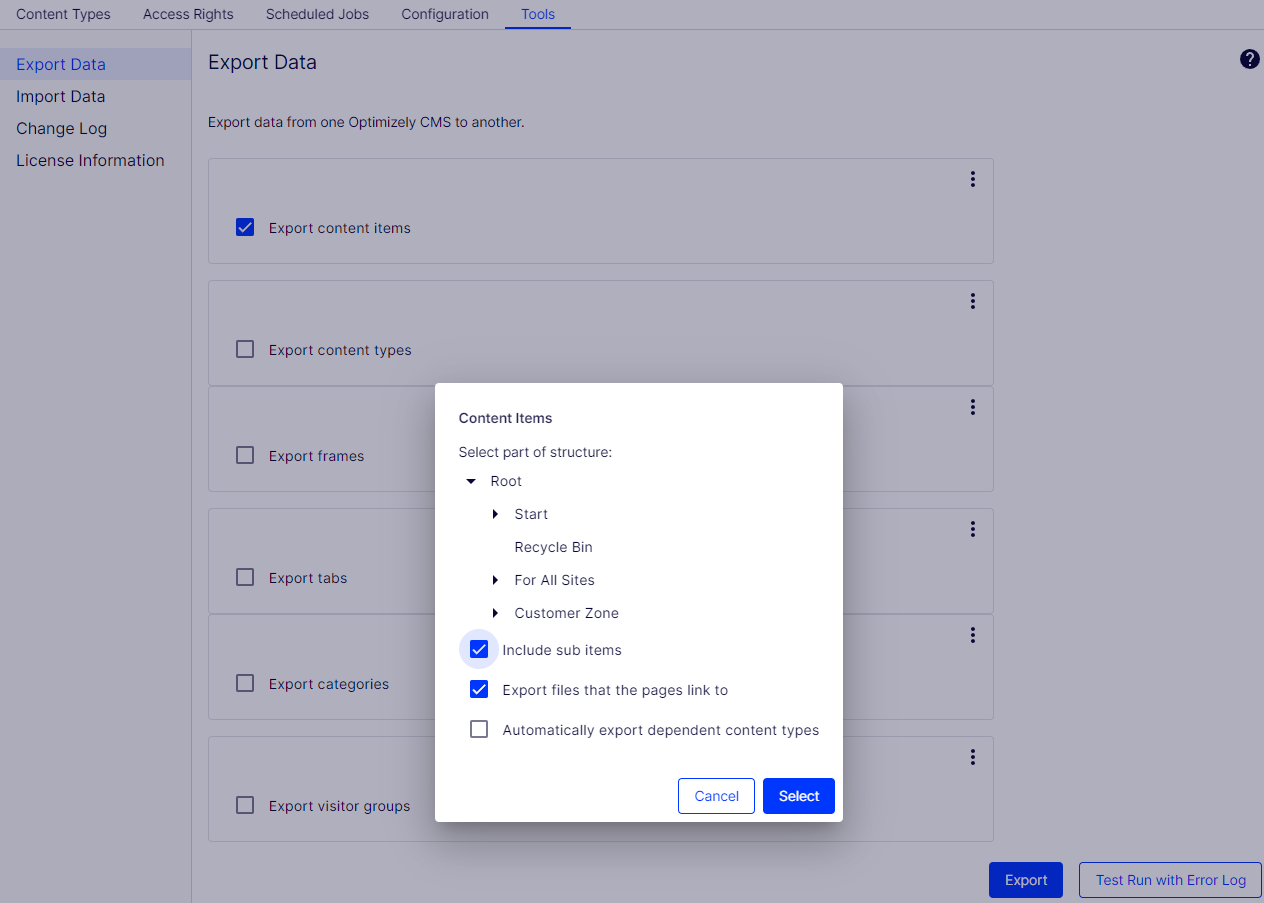
Task: Open options menu for Export content types
Action: point(972,301)
